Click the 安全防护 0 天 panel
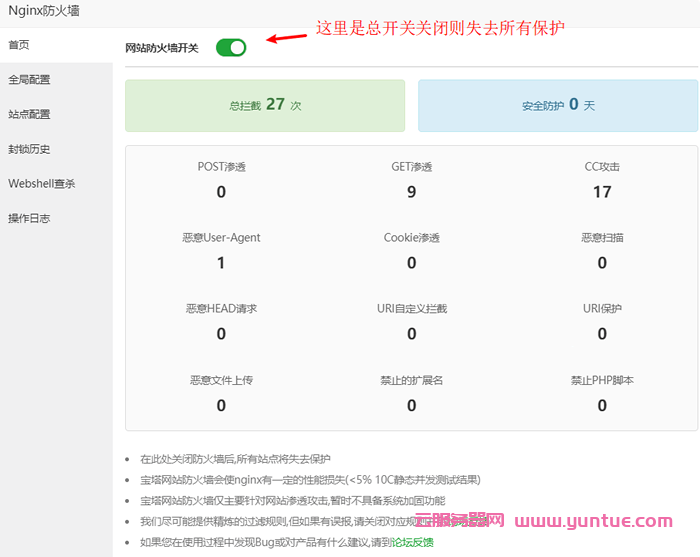 (x=558, y=105)
